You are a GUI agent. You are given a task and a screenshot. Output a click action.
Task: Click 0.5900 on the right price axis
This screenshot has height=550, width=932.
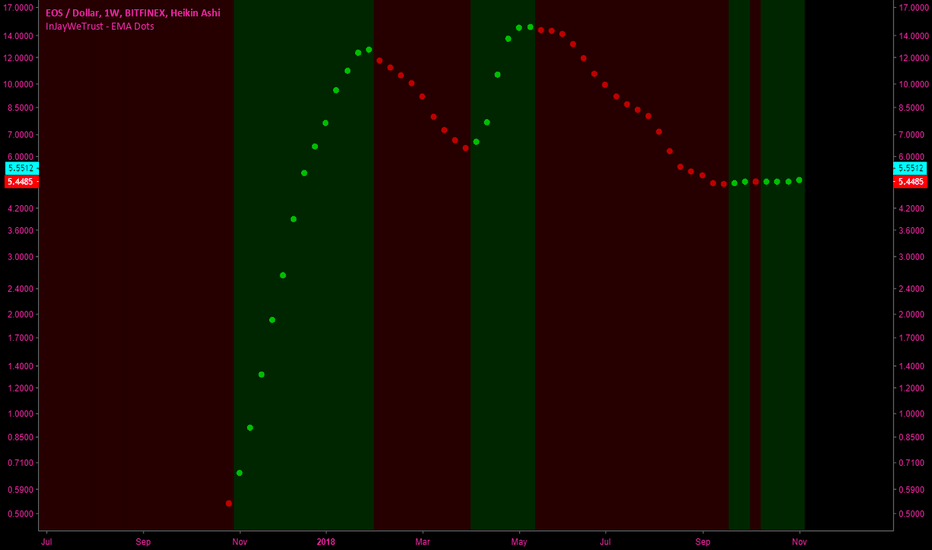(912, 490)
